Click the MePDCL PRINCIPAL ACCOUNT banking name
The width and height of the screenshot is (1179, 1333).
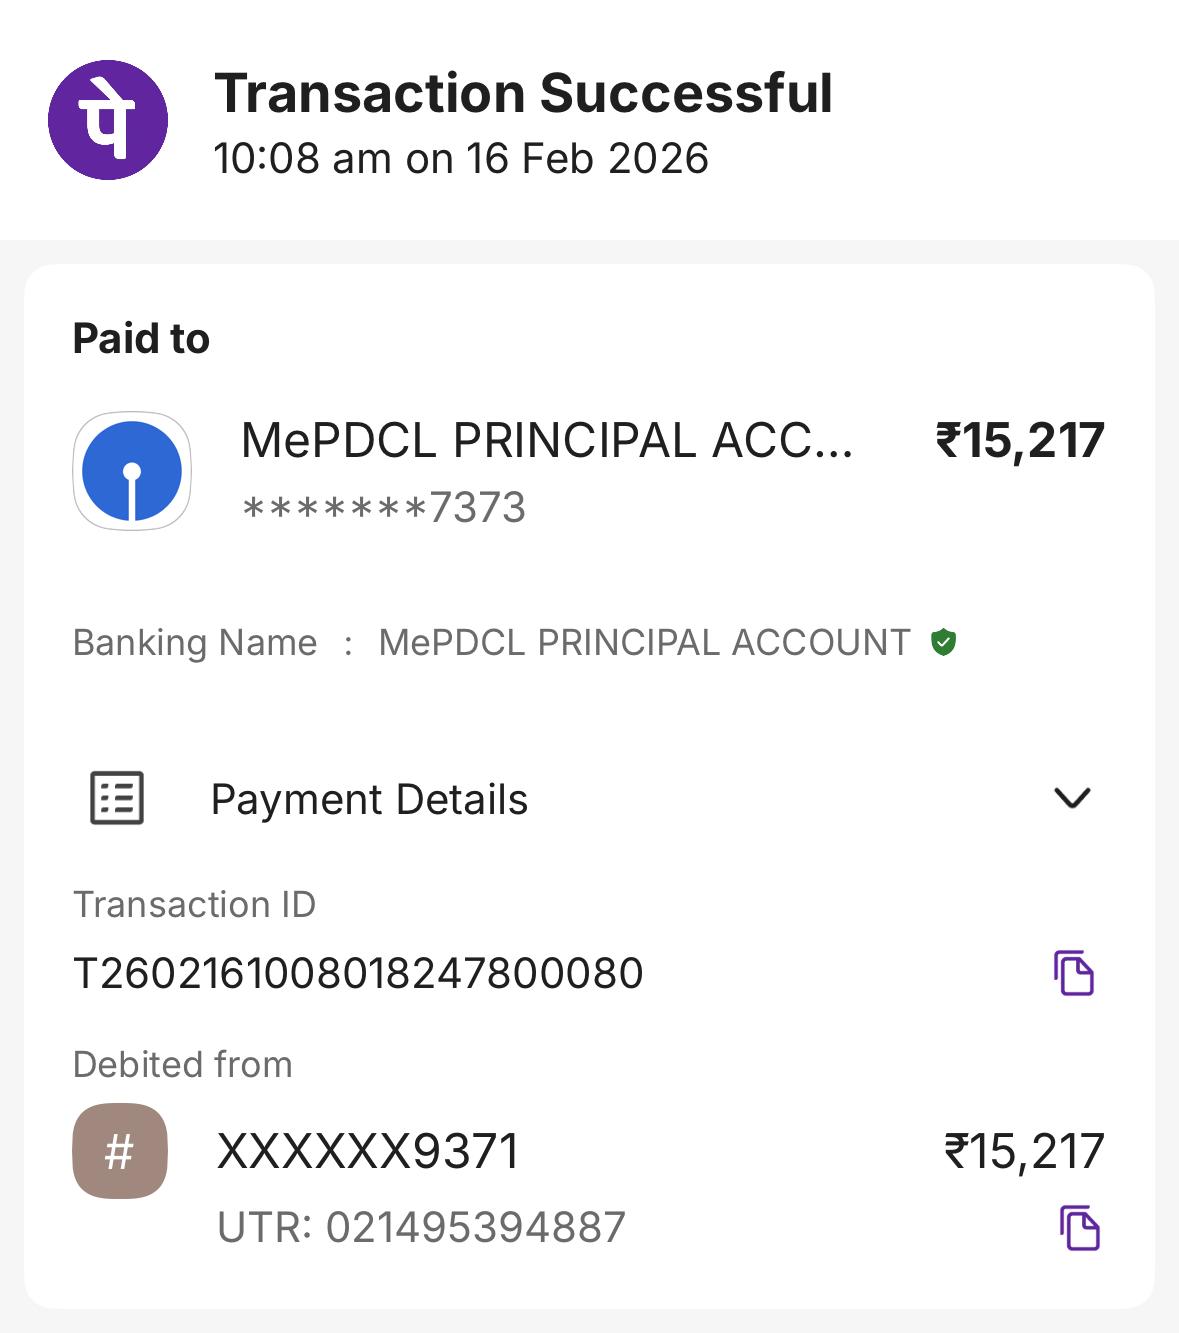644,643
